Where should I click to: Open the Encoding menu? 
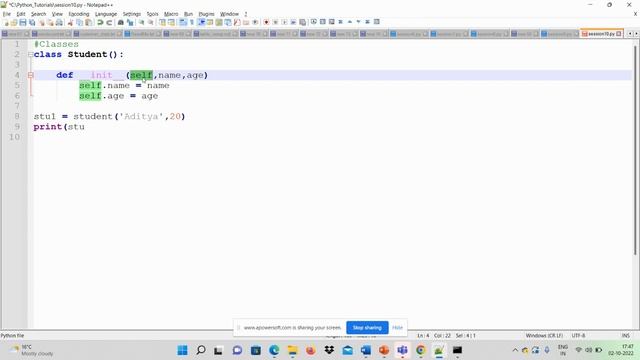click(79, 14)
